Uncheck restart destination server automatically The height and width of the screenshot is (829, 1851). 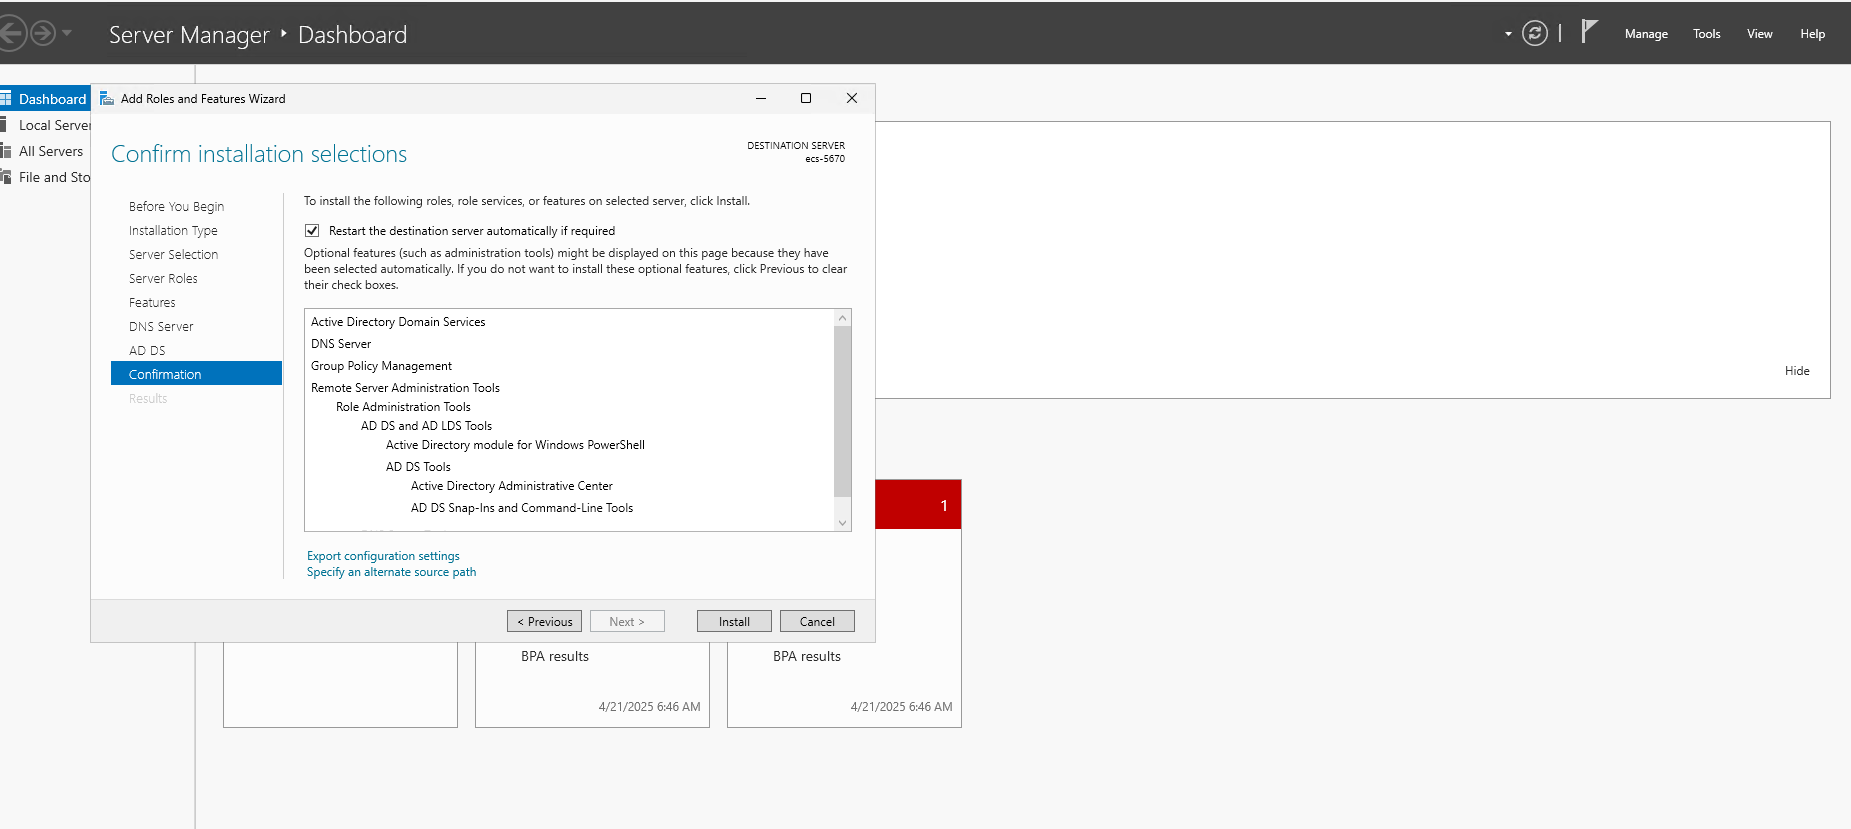[x=312, y=231]
